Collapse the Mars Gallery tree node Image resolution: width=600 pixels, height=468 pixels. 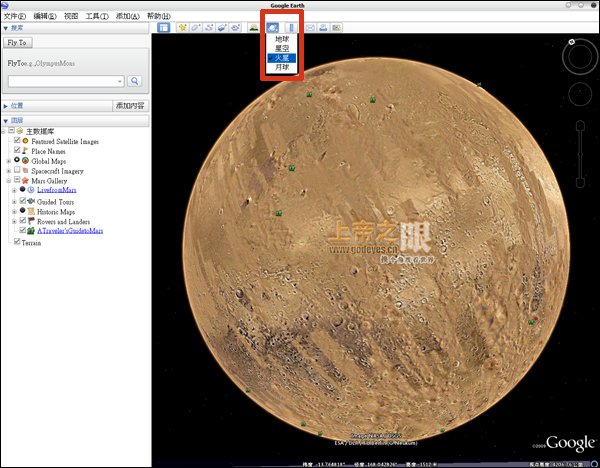pyautogui.click(x=9, y=181)
